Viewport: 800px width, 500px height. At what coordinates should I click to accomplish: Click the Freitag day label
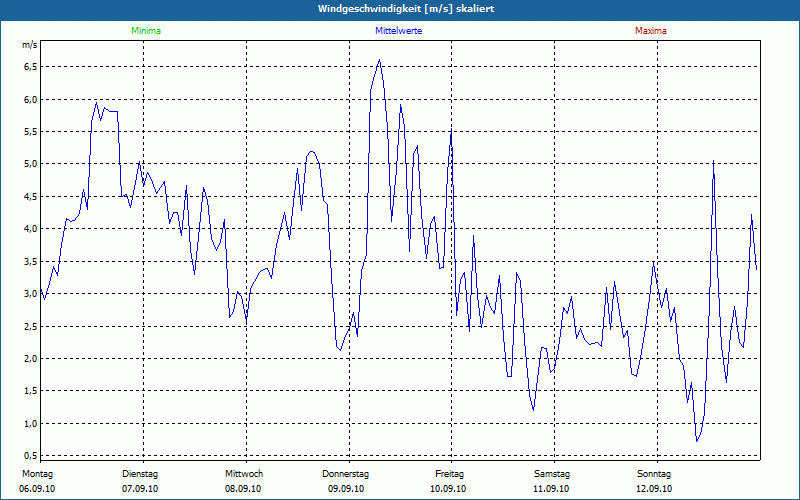pos(449,474)
